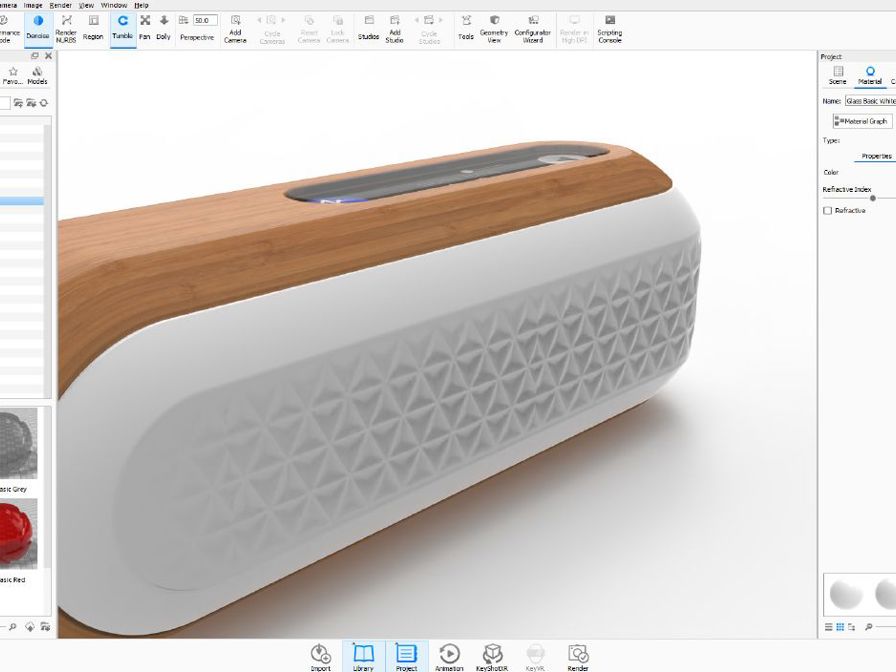Screen dimensions: 896x672
Task: Adjust the Refractive Index slider
Action: click(x=873, y=198)
